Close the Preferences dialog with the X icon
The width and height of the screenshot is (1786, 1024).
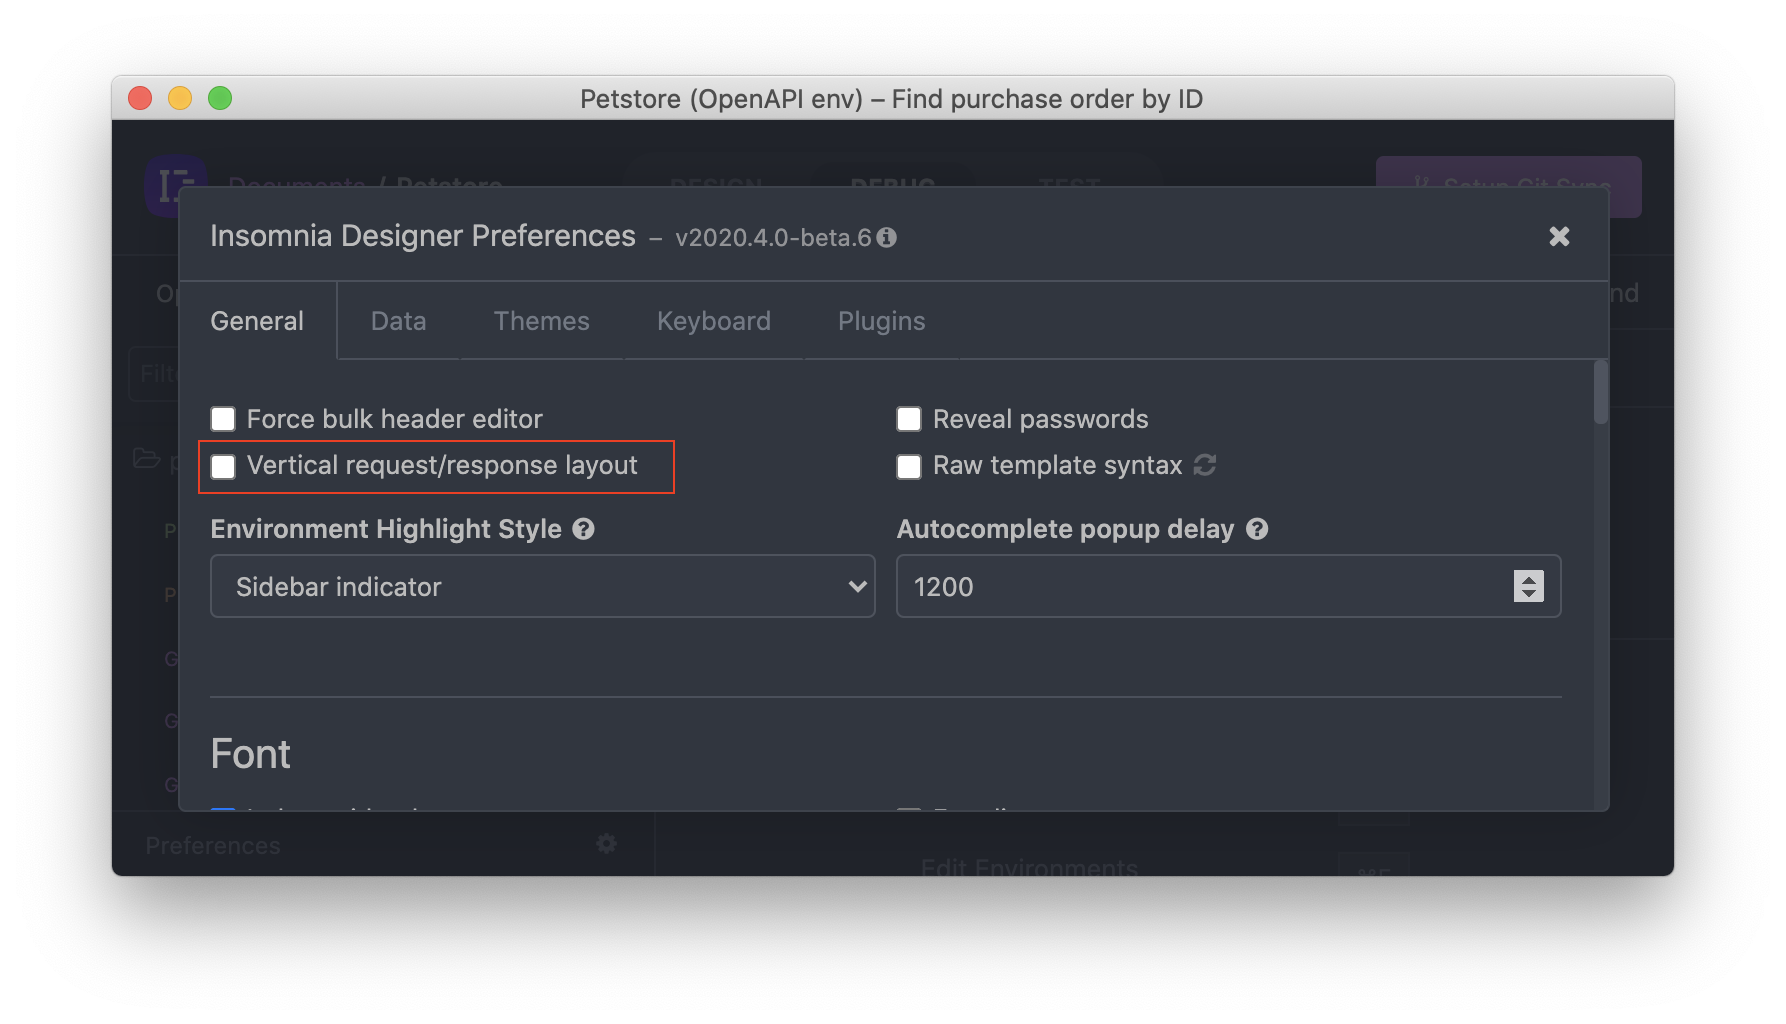pyautogui.click(x=1559, y=236)
